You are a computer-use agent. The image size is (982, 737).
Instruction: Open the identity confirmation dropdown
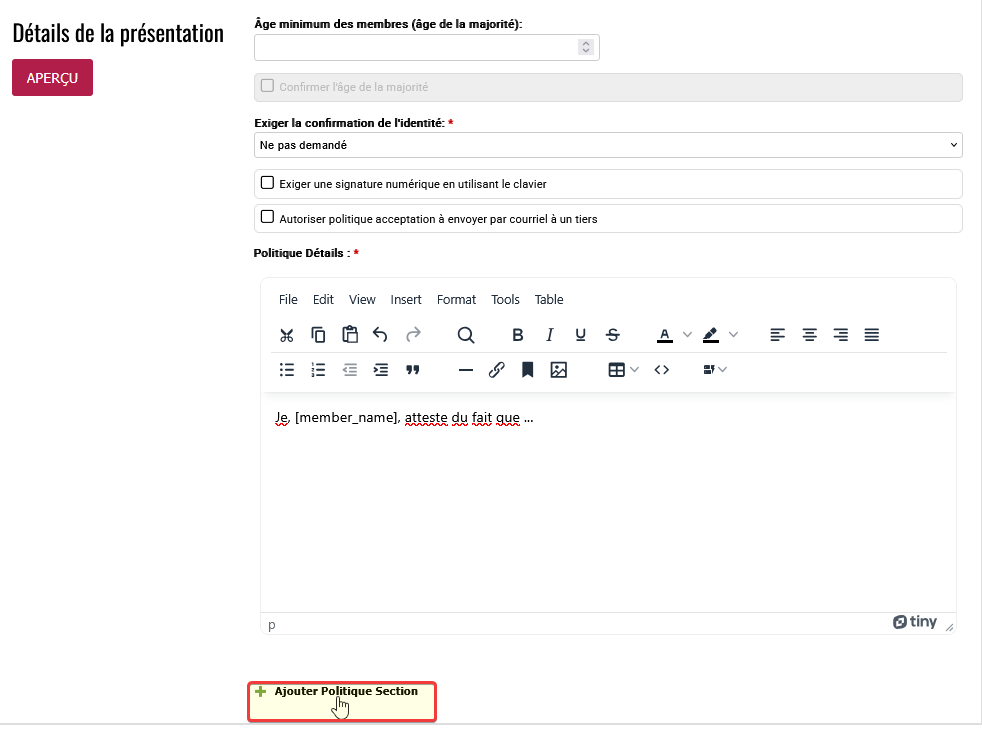pyautogui.click(x=608, y=145)
